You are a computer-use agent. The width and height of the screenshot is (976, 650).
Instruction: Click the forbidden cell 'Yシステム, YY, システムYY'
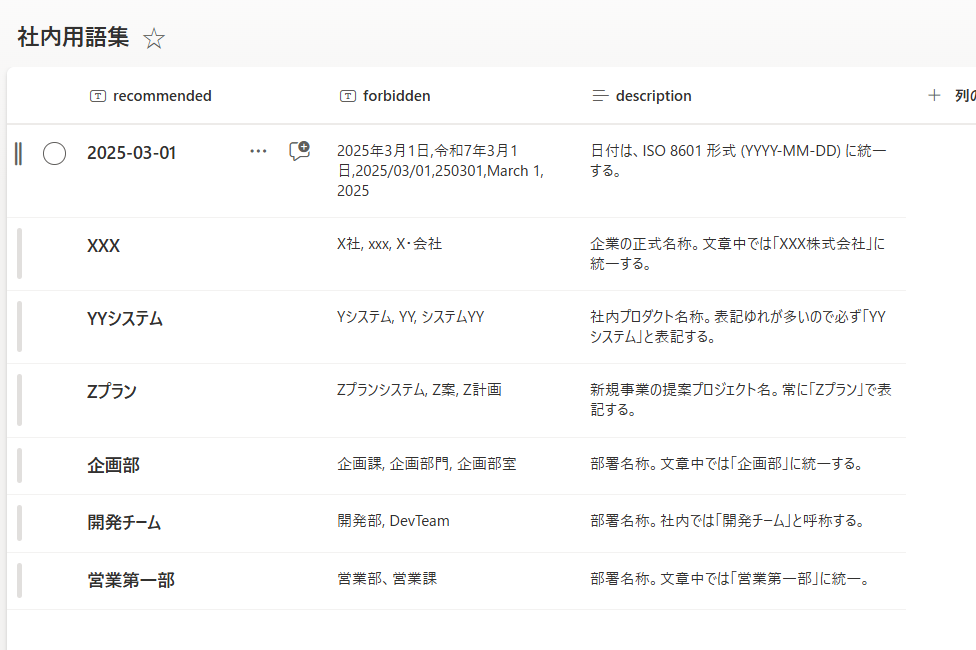410,317
